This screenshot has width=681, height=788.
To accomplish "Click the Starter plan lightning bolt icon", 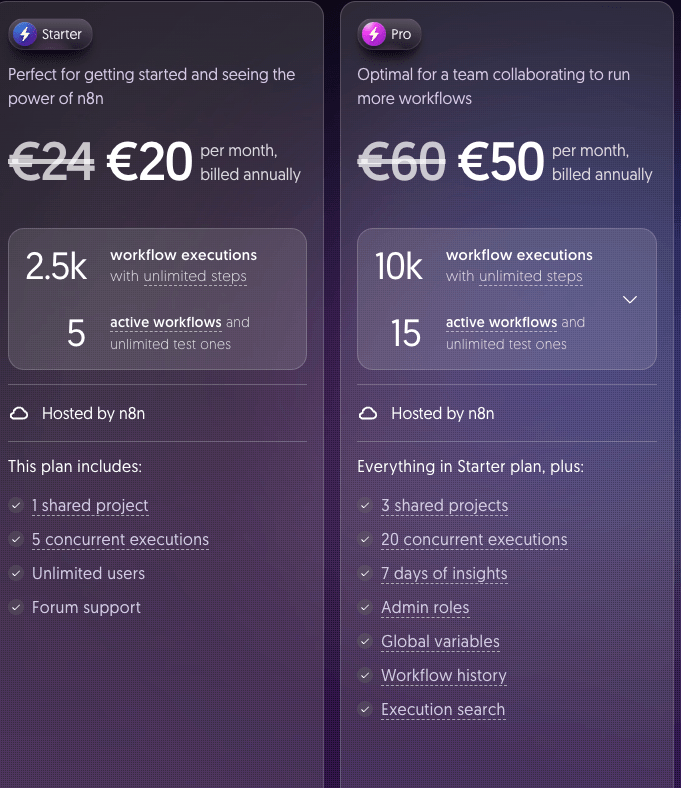I will coord(25,34).
